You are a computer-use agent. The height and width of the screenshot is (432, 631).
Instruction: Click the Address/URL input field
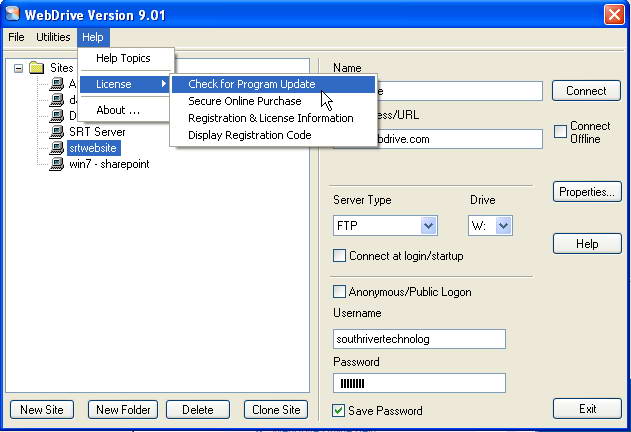click(459, 139)
